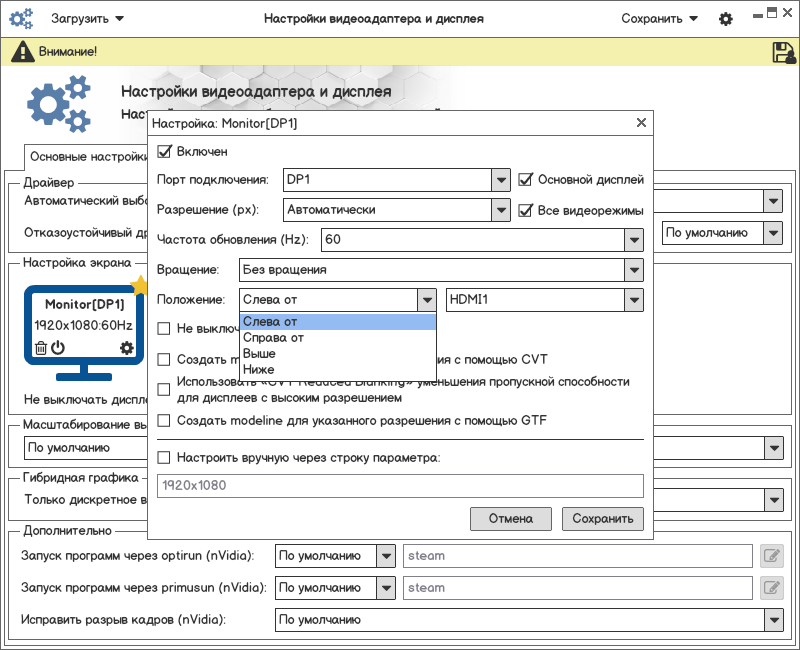The image size is (800, 650).
Task: Click the 1920x1080 parameter input field
Action: click(x=400, y=486)
